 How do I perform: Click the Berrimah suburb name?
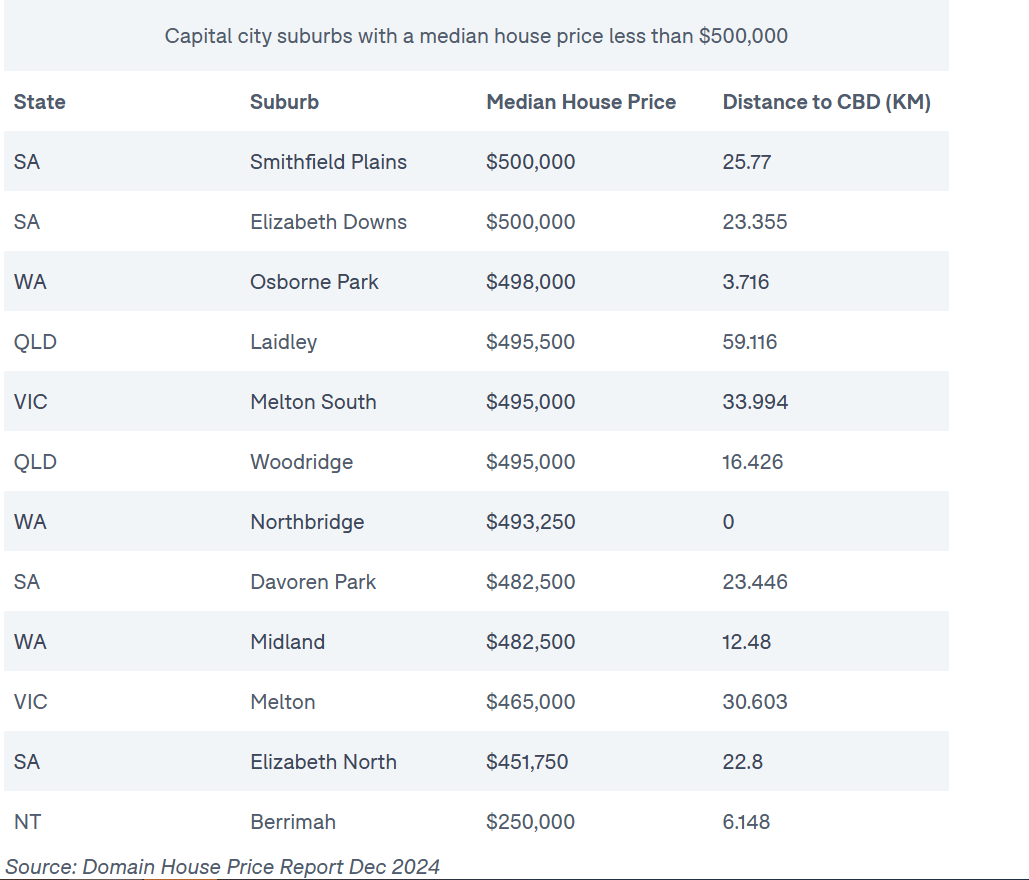click(293, 822)
